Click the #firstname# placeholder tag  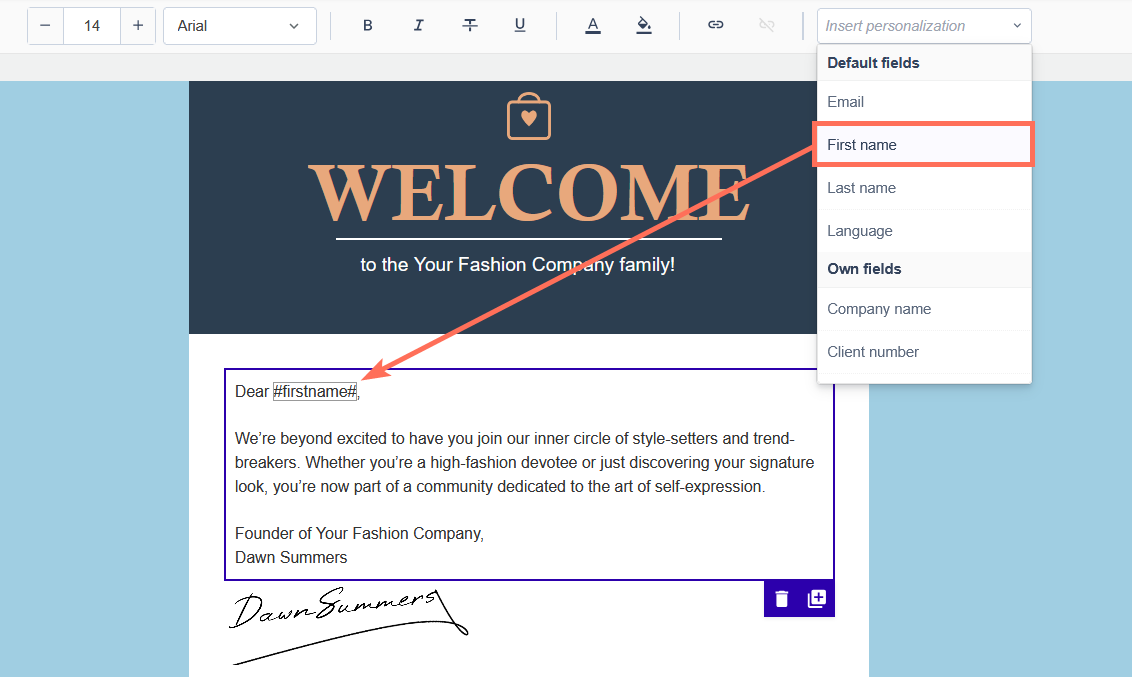pyautogui.click(x=315, y=391)
